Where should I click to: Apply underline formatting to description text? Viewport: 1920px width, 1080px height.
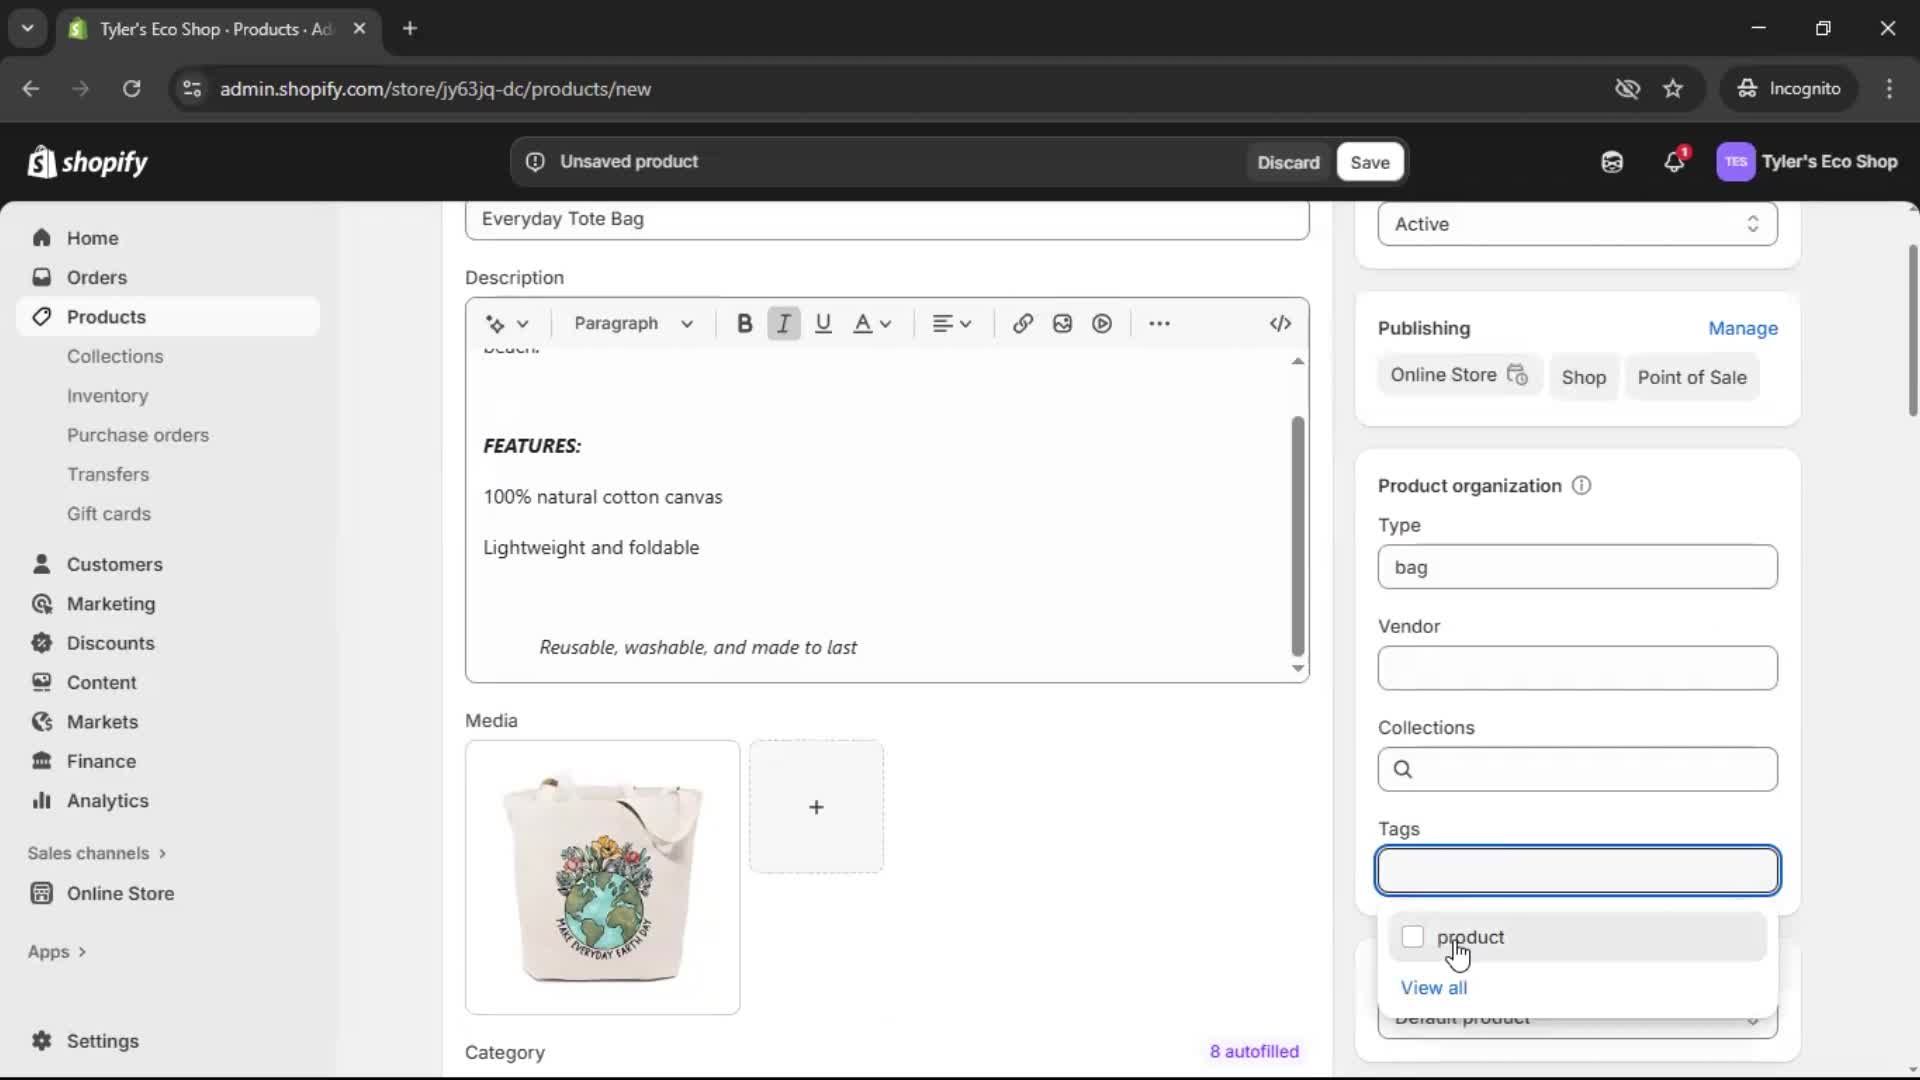pos(823,323)
